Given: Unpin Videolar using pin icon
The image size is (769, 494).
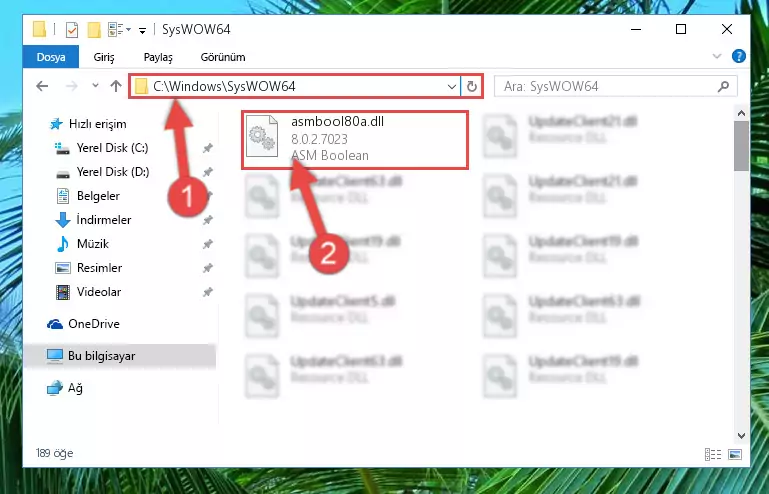Looking at the screenshot, I should coord(207,292).
